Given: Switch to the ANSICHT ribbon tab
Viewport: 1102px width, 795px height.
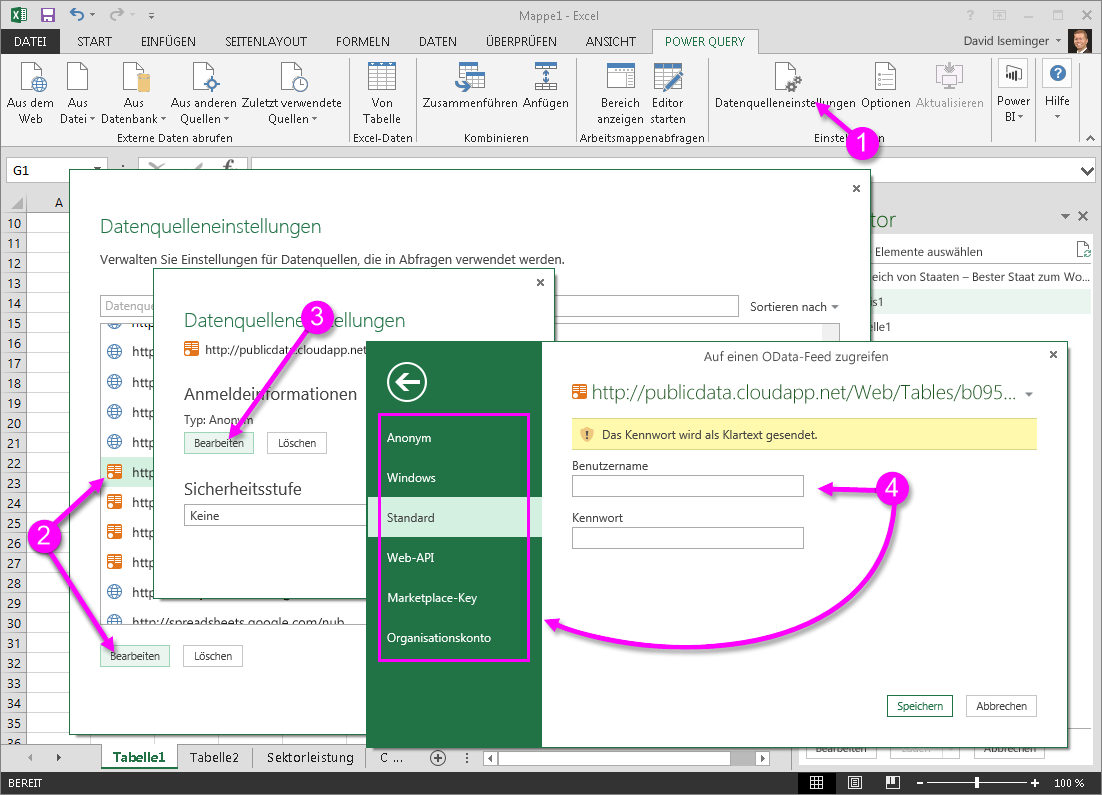Looking at the screenshot, I should click(611, 41).
